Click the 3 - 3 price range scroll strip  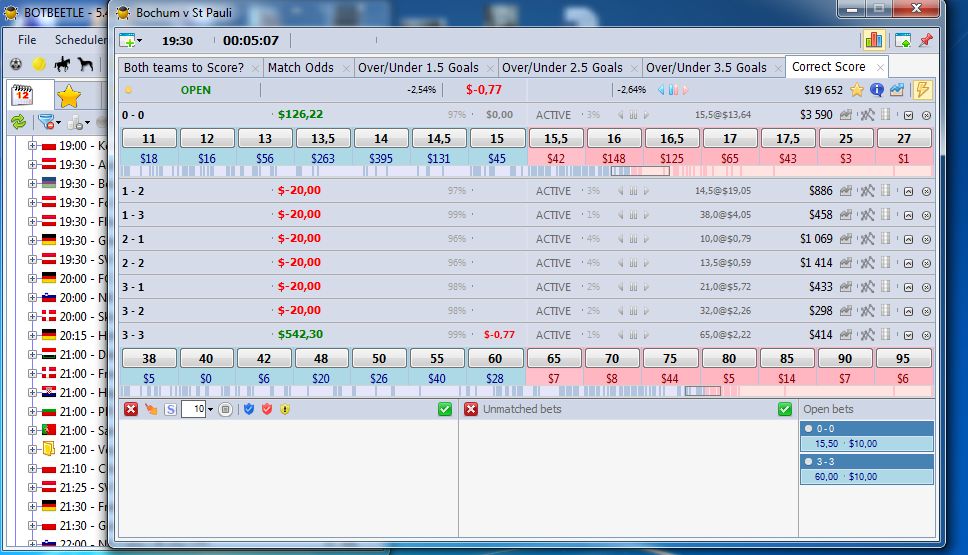pyautogui.click(x=527, y=391)
